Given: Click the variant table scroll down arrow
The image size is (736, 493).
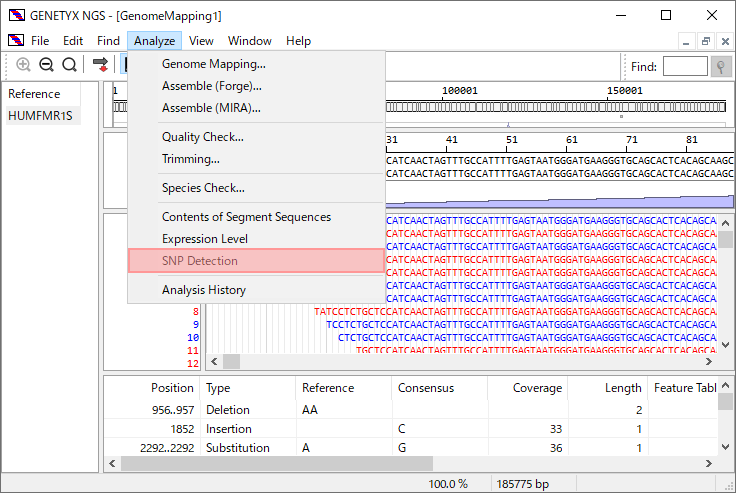Looking at the screenshot, I should 726,447.
